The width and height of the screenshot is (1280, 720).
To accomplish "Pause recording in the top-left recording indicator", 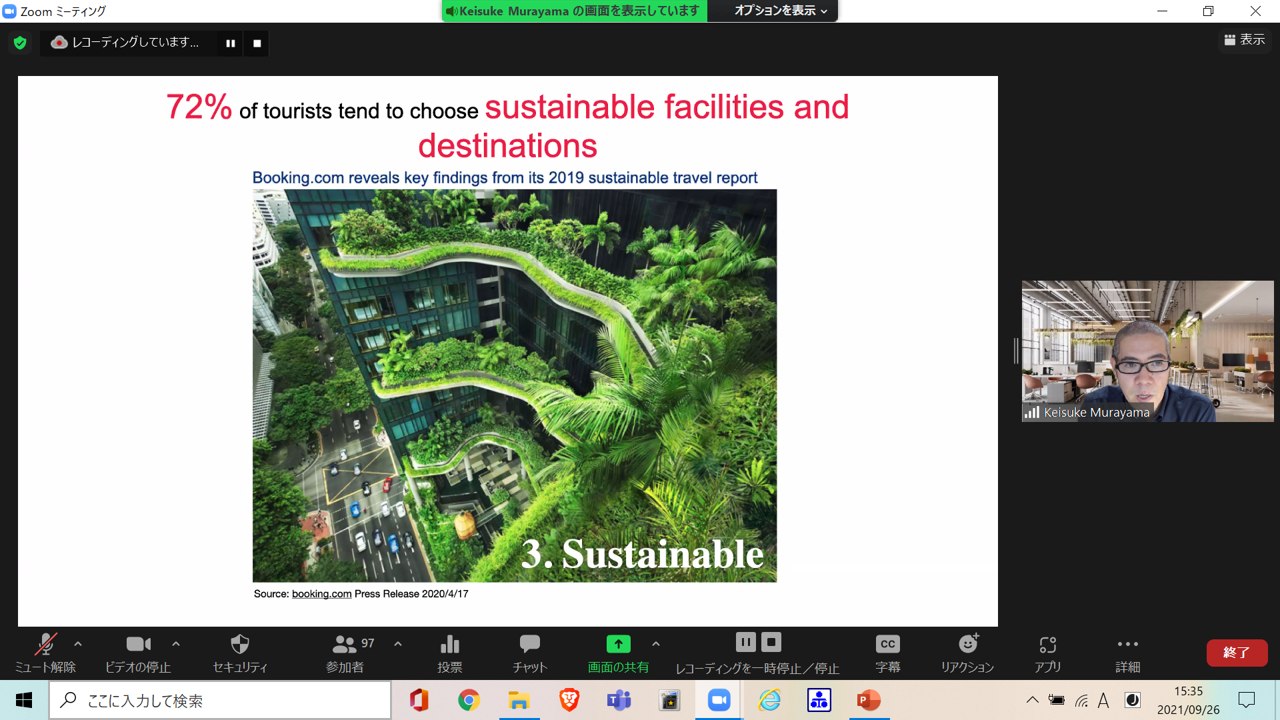I will (x=230, y=43).
